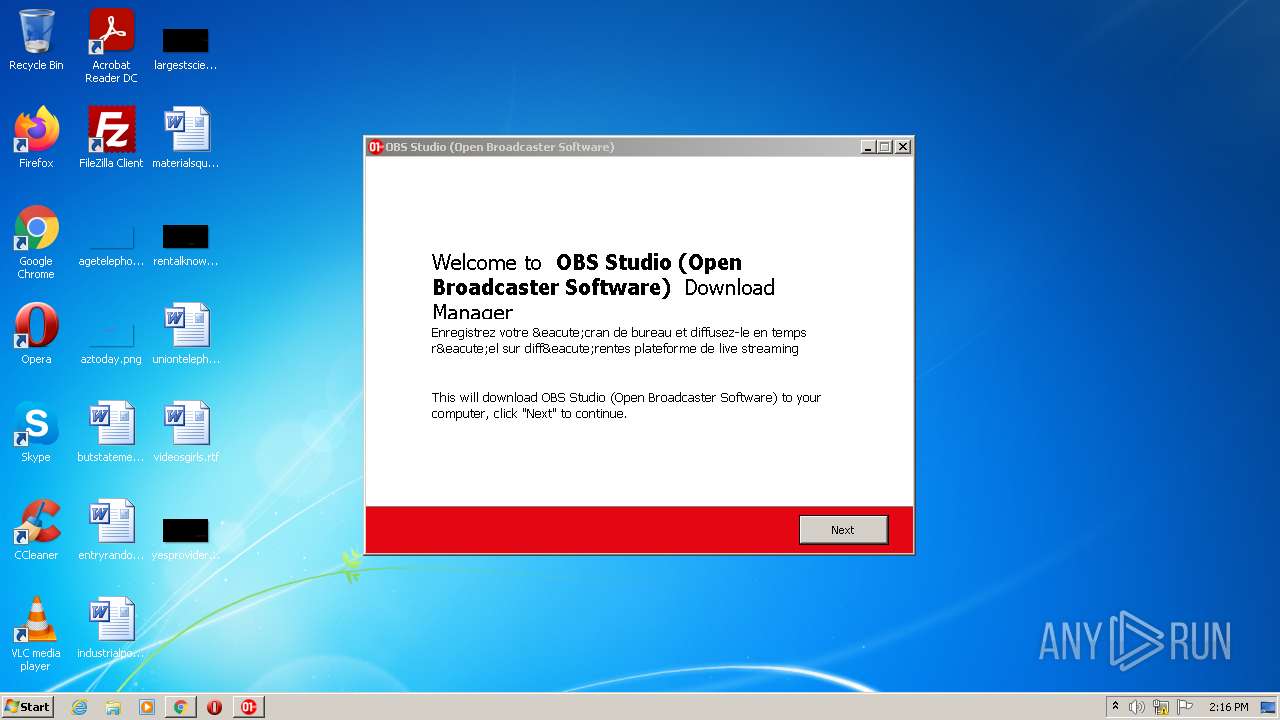1280x720 pixels.
Task: Click the 2:16 PM taskbar clock
Action: (1228, 707)
